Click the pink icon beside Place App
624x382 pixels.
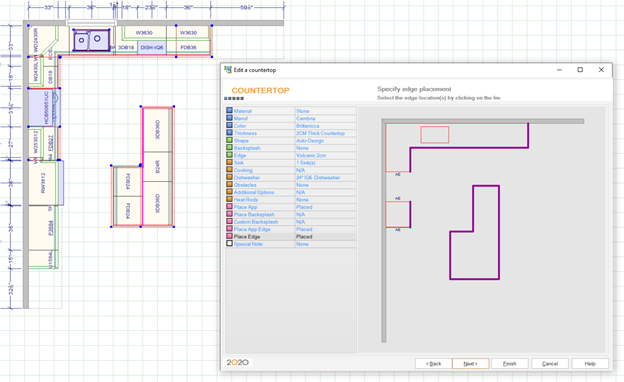(x=229, y=207)
